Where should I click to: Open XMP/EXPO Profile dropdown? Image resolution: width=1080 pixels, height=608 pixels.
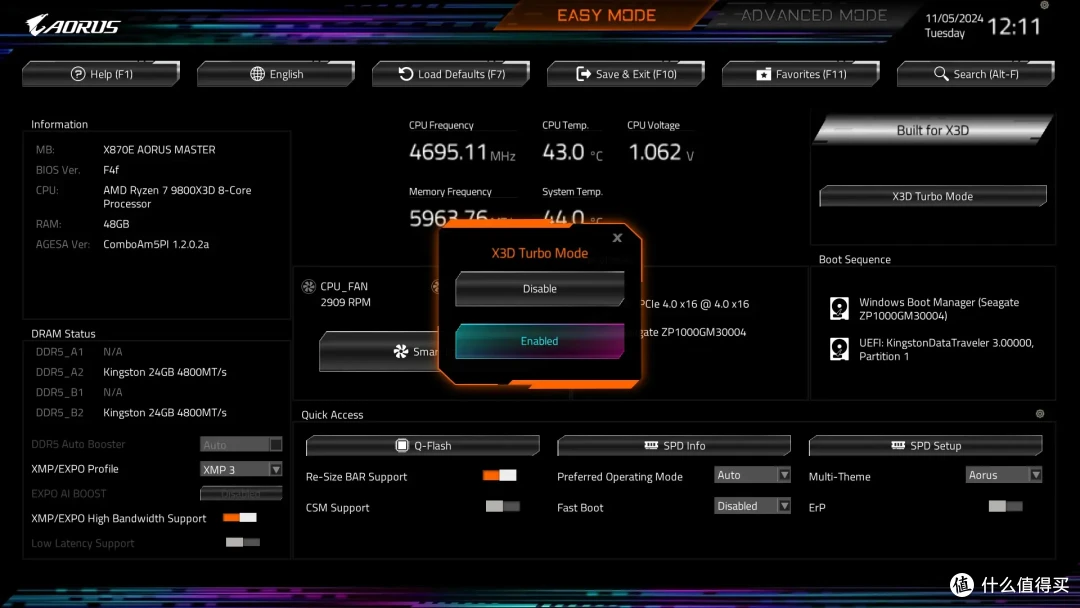tap(241, 469)
